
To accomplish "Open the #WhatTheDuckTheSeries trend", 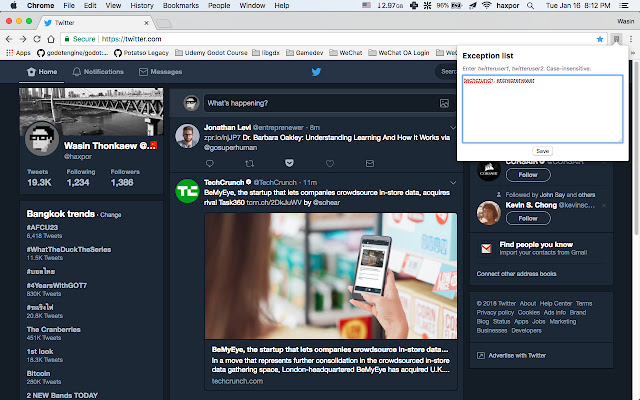I will pos(69,249).
